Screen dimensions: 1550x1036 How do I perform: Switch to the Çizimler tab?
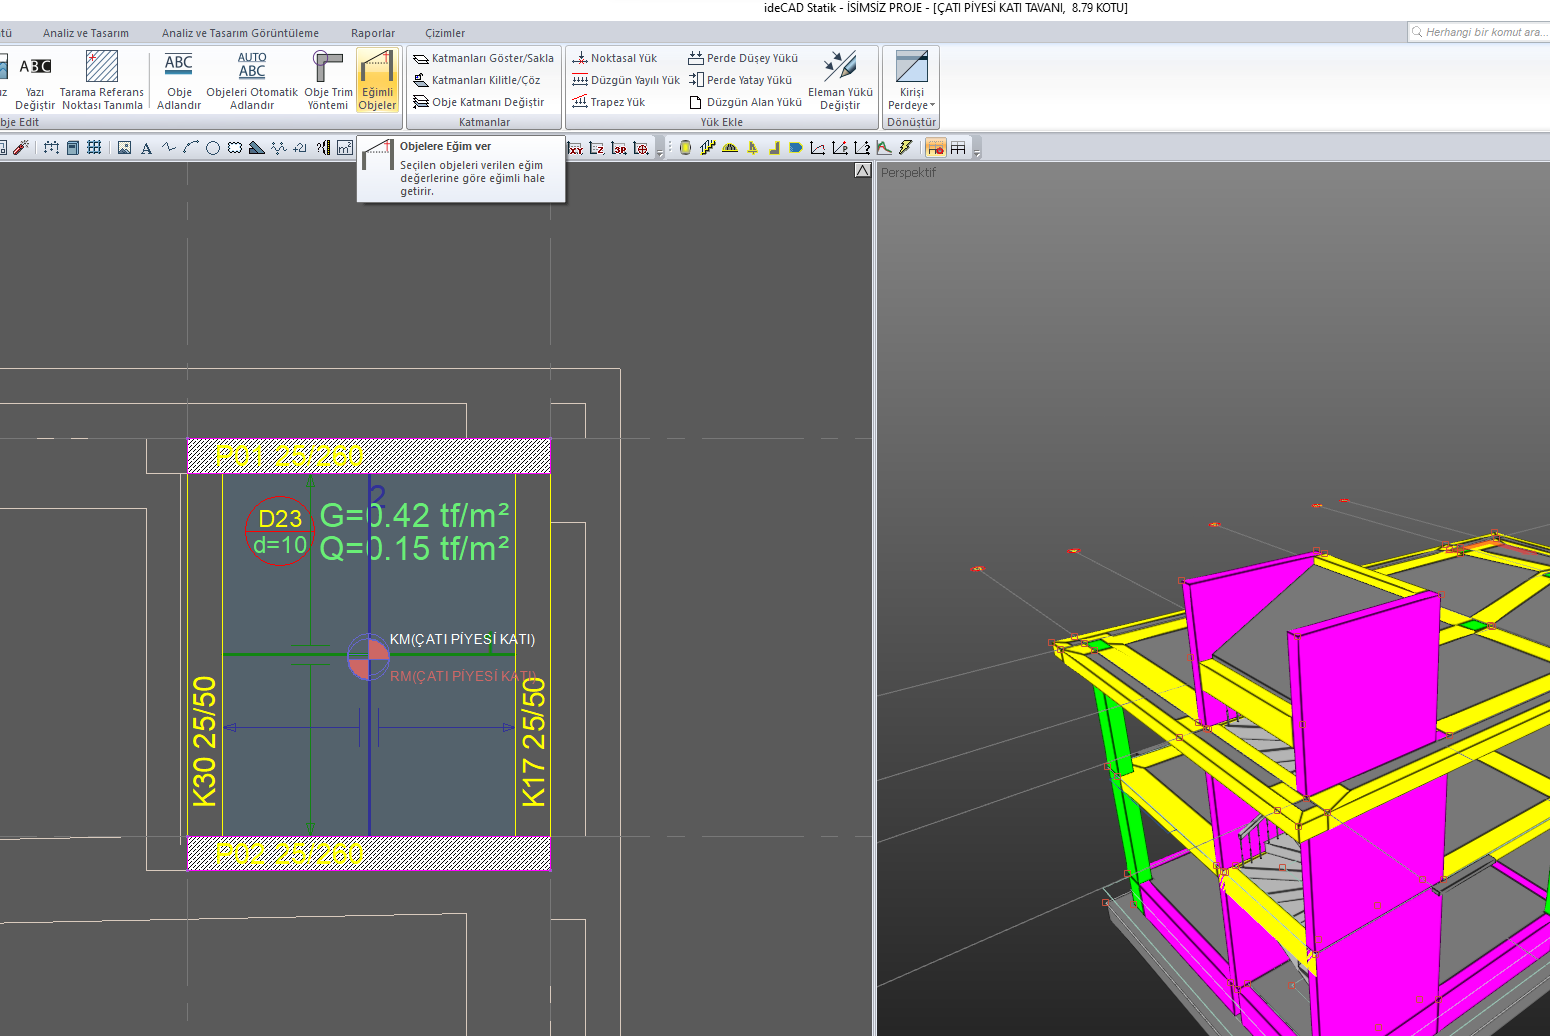pyautogui.click(x=445, y=33)
